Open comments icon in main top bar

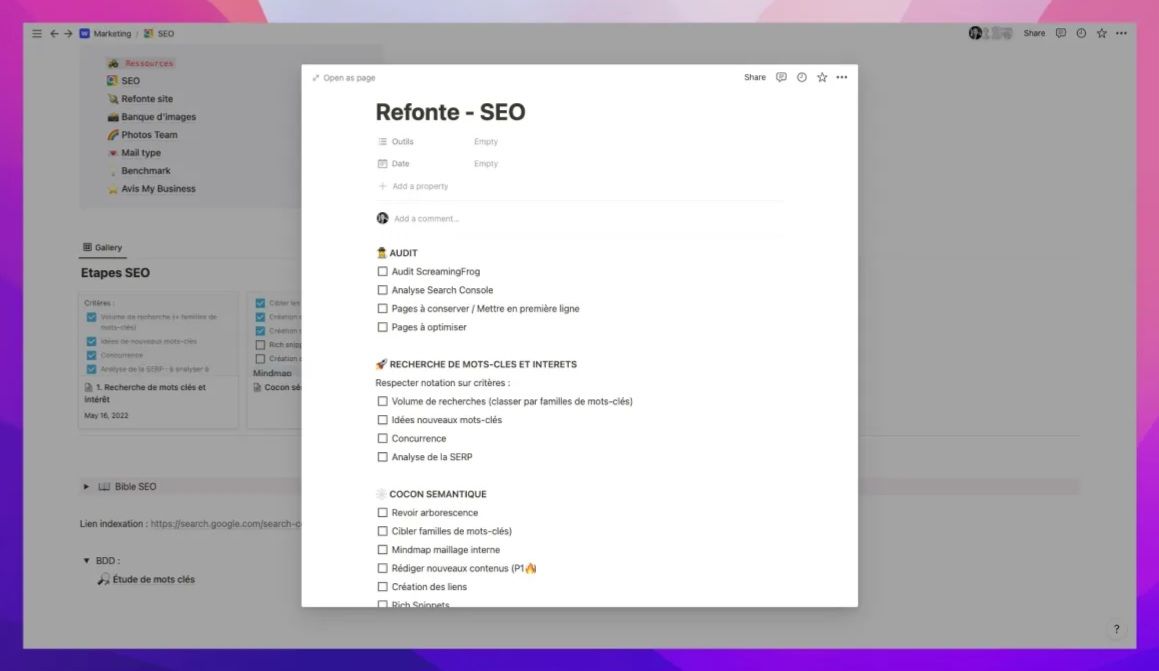point(1061,33)
